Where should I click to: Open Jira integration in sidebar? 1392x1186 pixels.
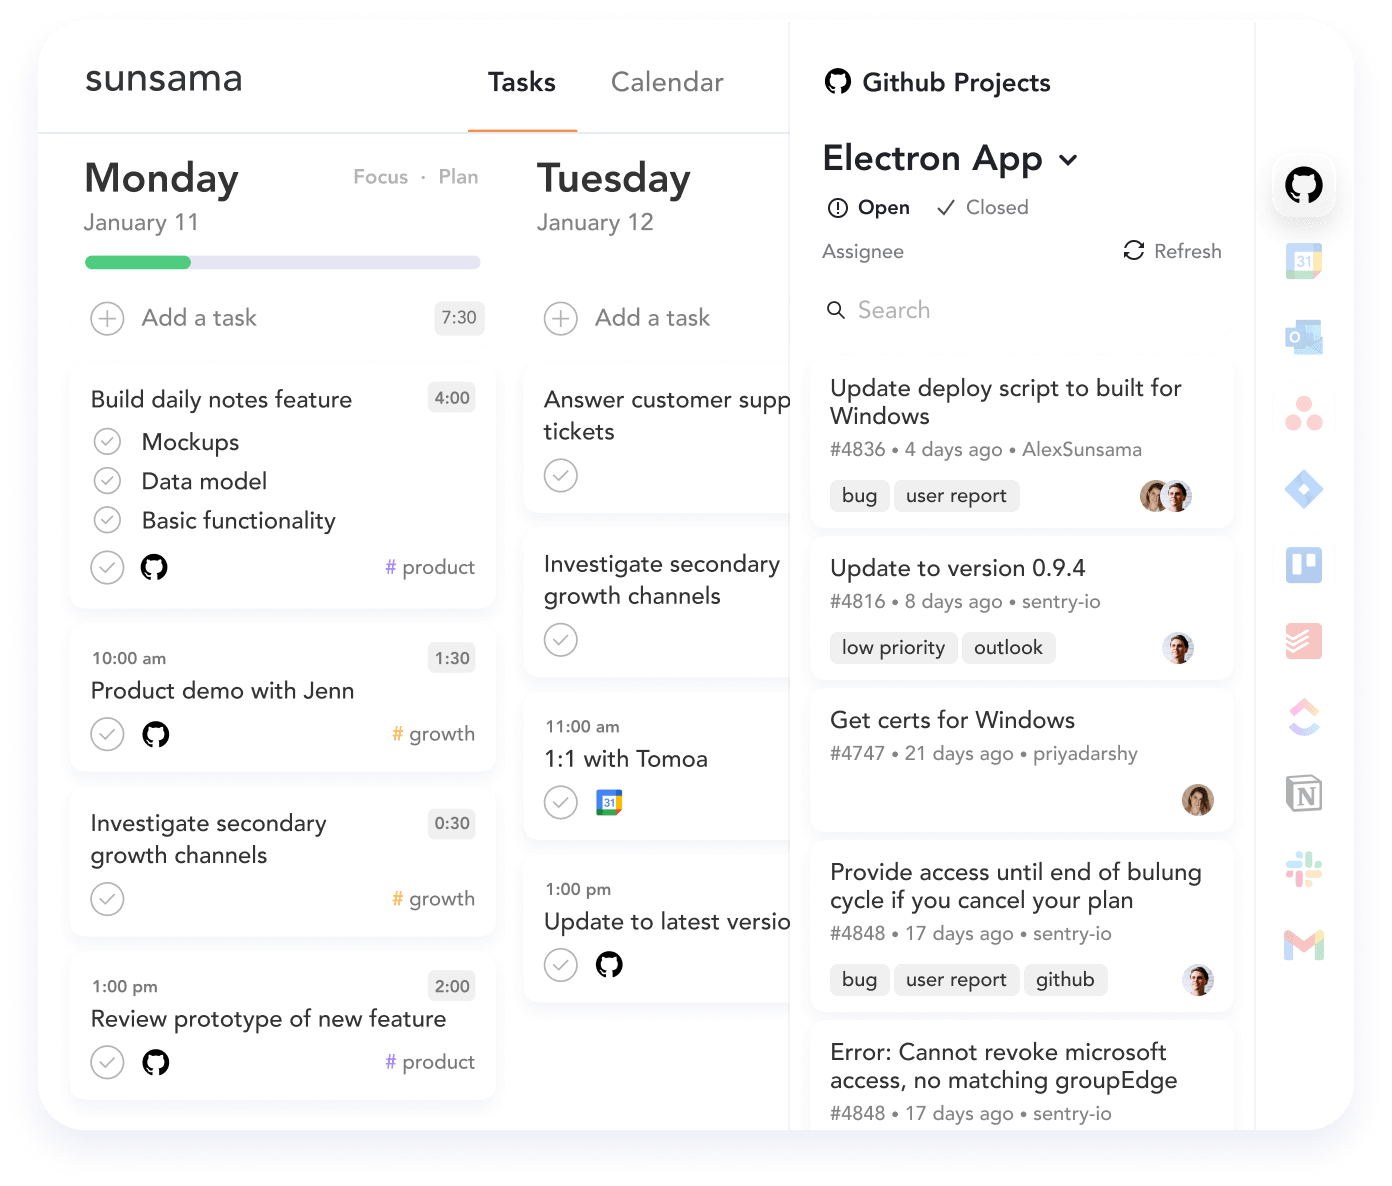pyautogui.click(x=1303, y=489)
